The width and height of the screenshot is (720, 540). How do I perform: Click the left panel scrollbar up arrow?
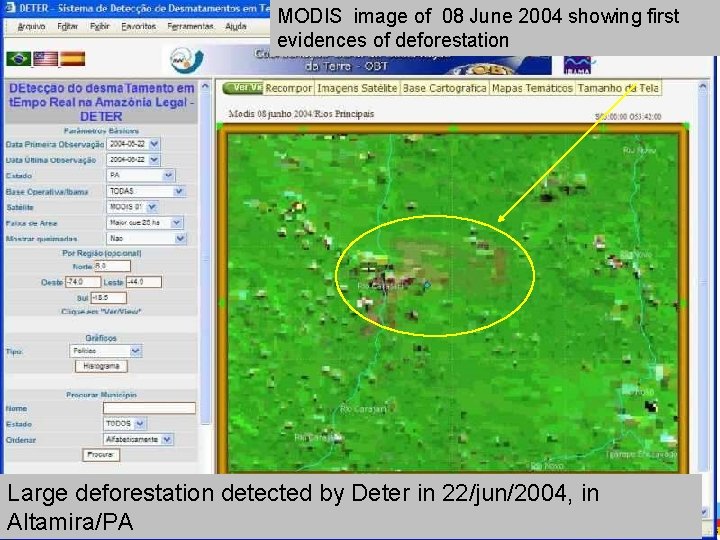(x=206, y=86)
